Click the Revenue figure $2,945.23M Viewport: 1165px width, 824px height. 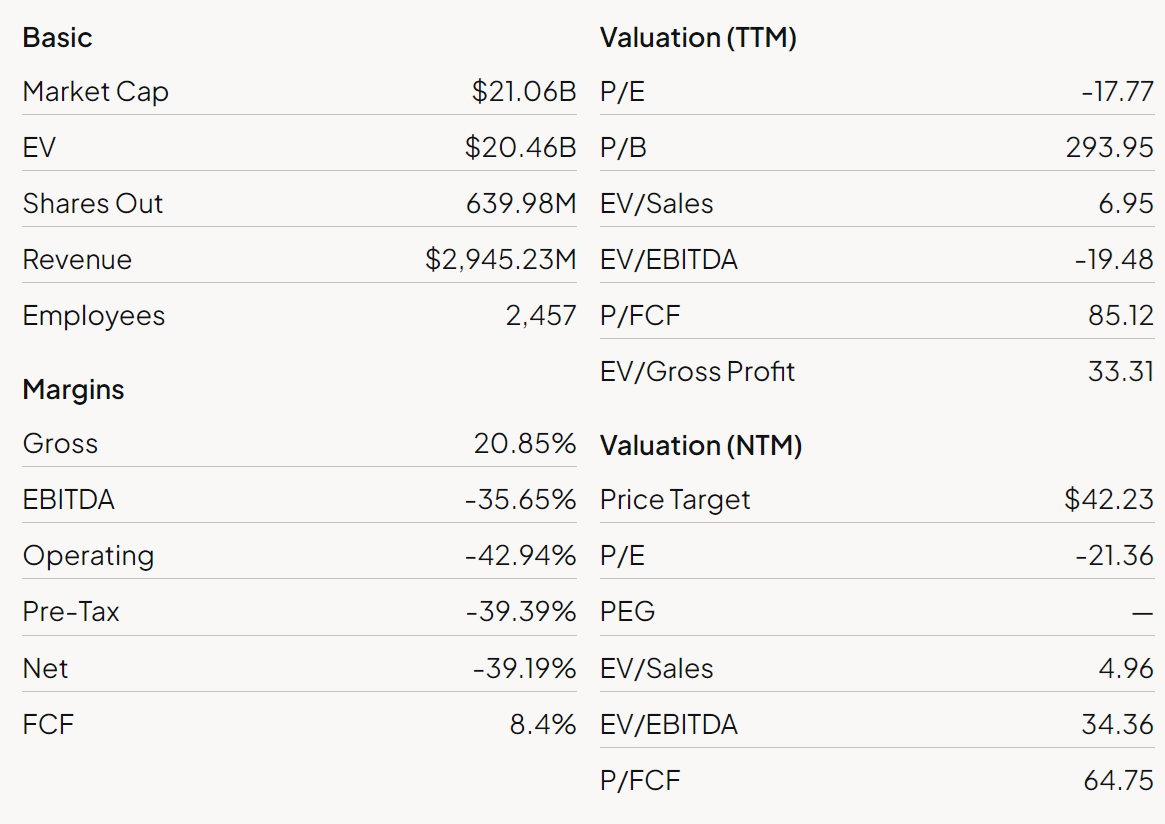[x=500, y=260]
